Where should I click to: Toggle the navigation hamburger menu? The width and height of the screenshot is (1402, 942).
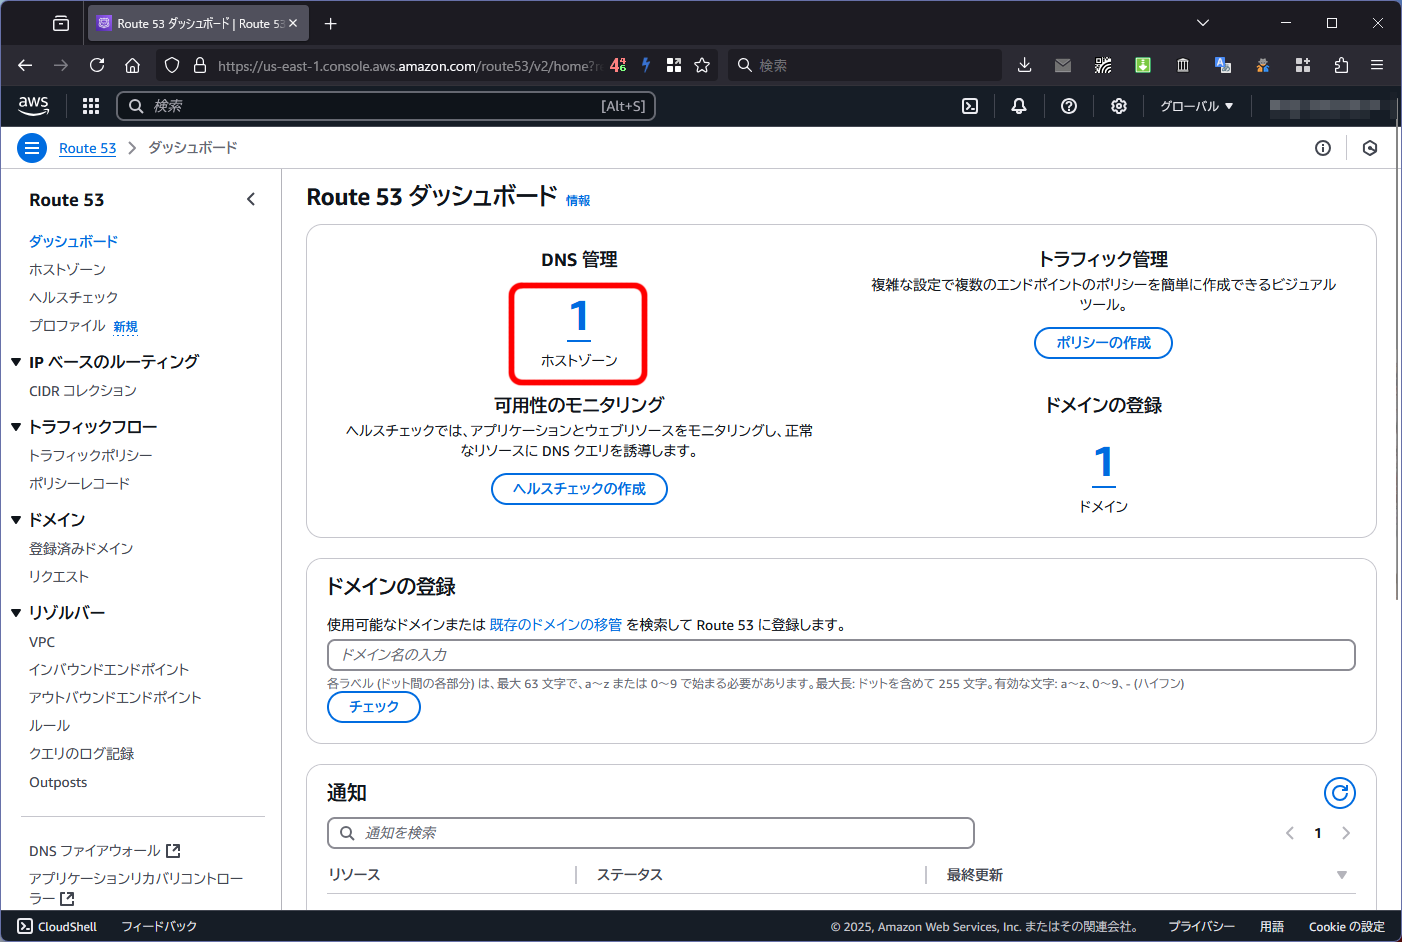coord(32,148)
